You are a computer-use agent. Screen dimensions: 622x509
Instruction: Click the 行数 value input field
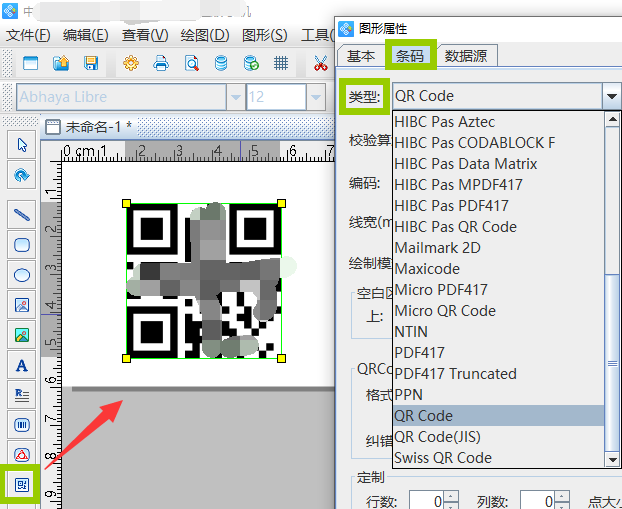[x=426, y=501]
